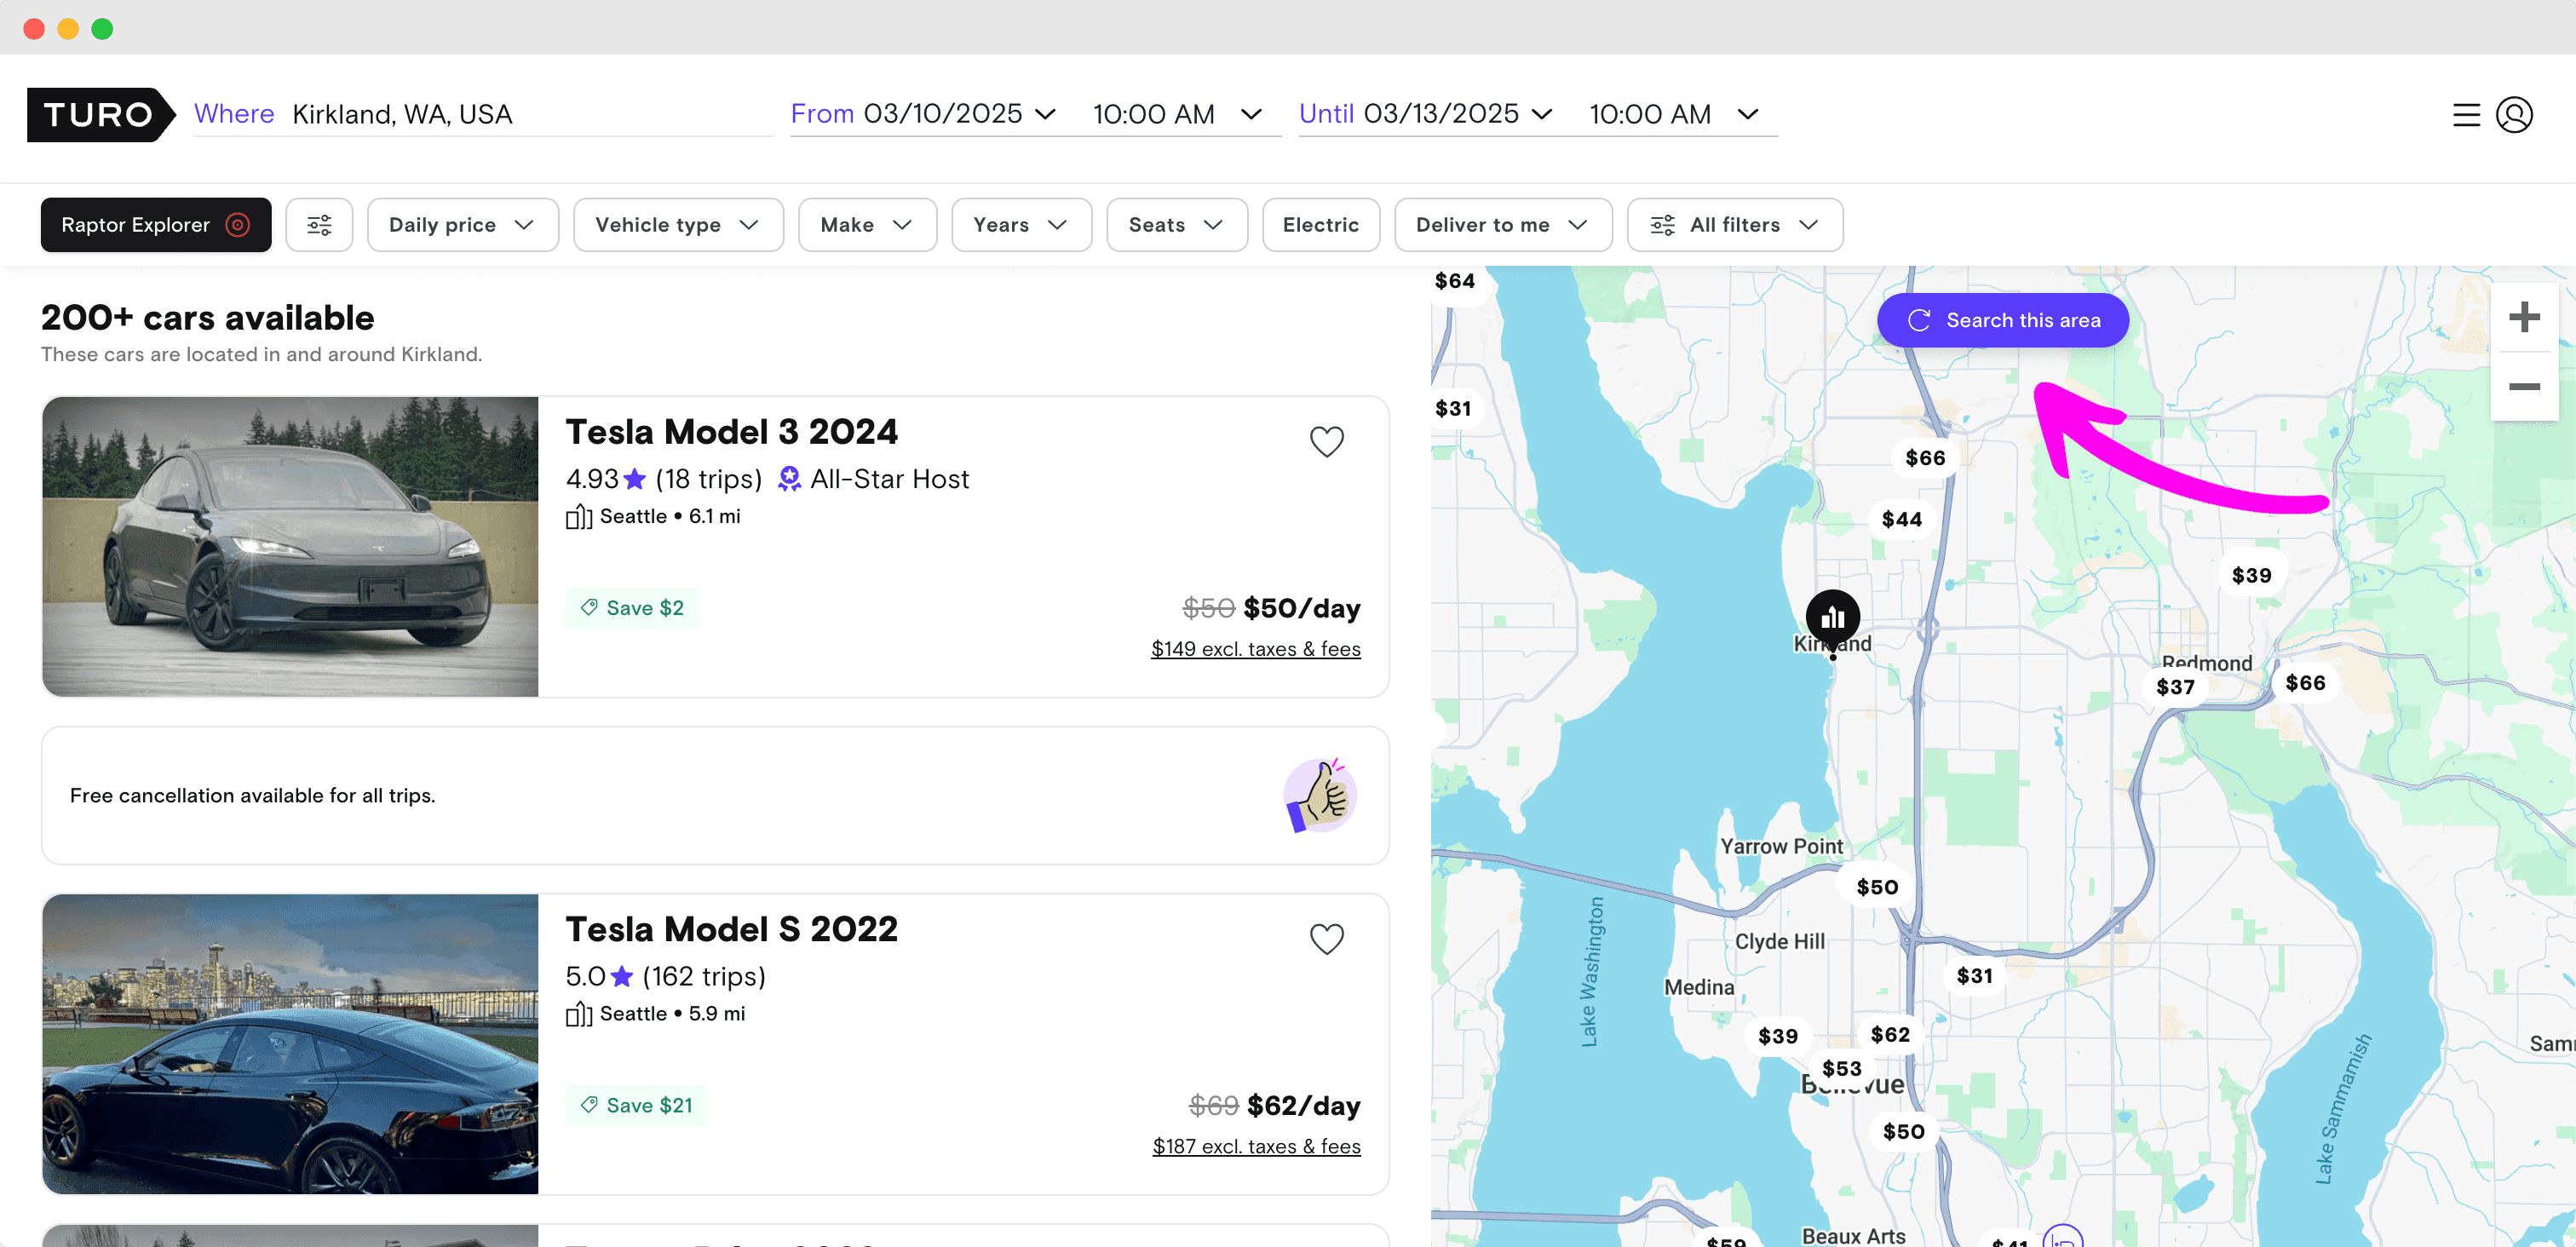Click the Where location input field

click(483, 114)
